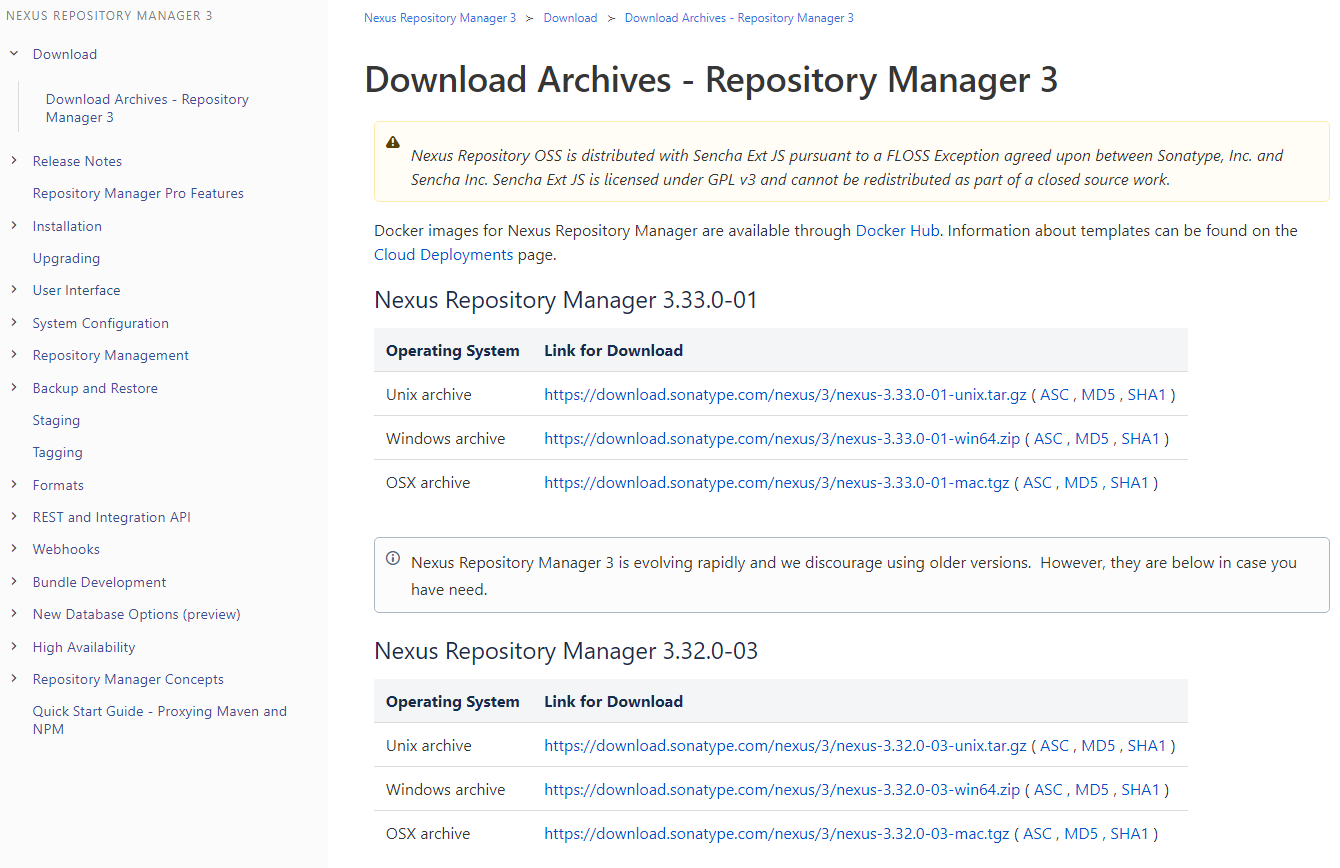This screenshot has width=1340, height=868.
Task: Open Repository Manager Pro Features page
Action: pos(138,193)
